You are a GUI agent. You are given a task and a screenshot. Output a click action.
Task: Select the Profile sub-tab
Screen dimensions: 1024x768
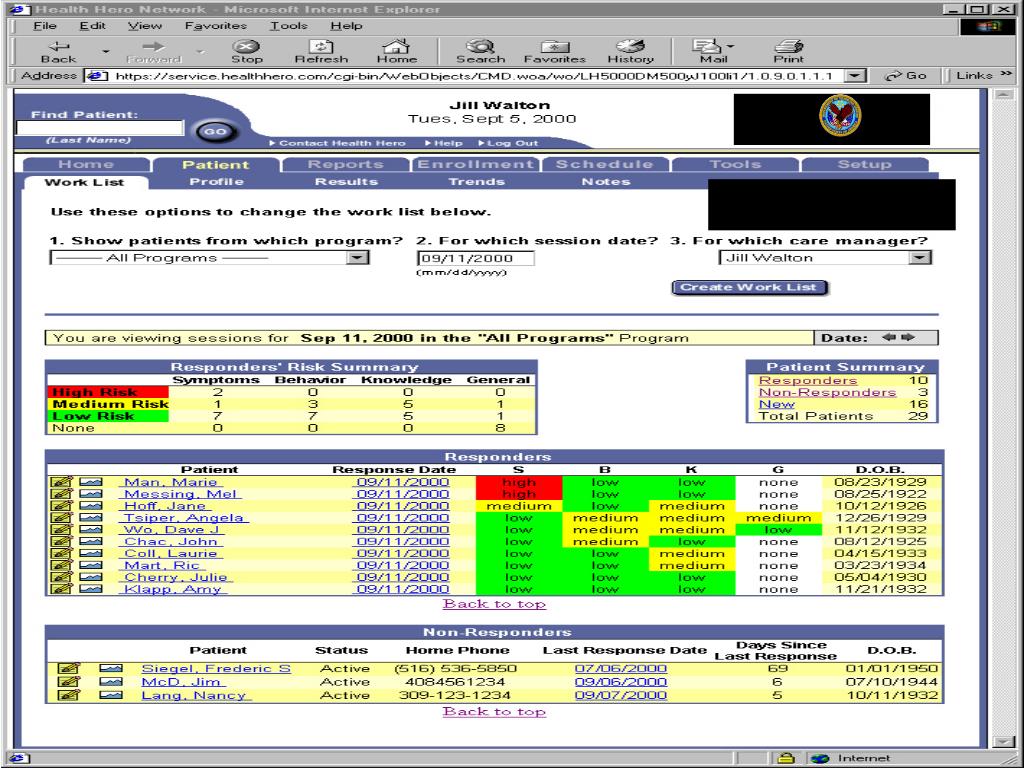click(216, 182)
